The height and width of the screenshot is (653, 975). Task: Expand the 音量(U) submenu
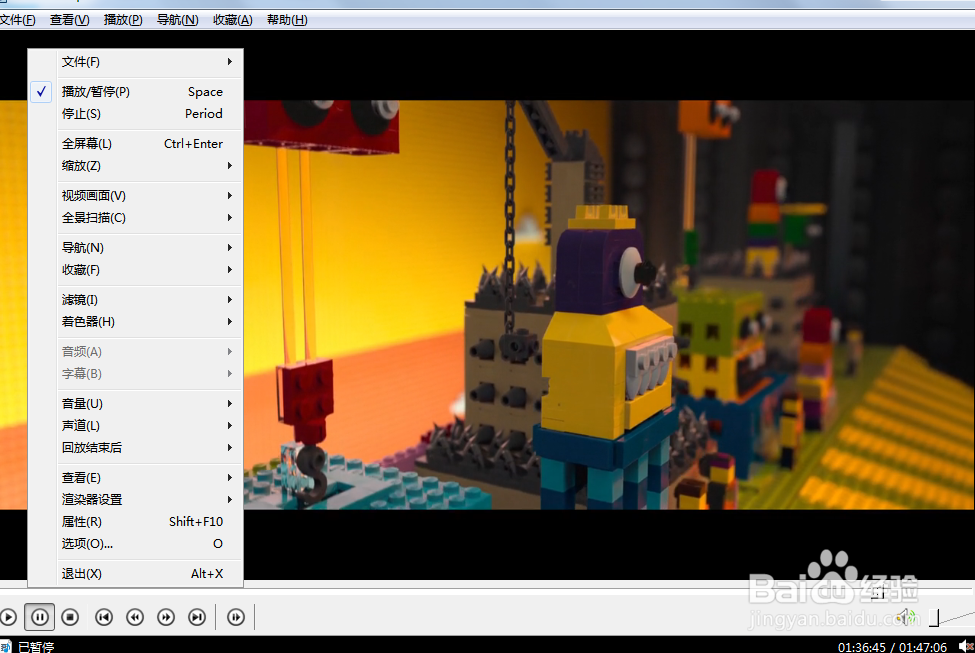point(136,404)
